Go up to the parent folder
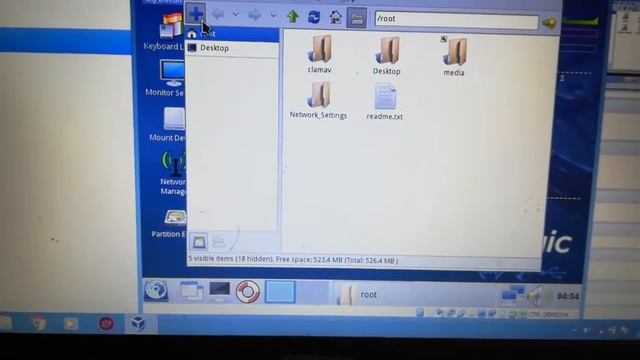This screenshot has width=640, height=360. (293, 17)
